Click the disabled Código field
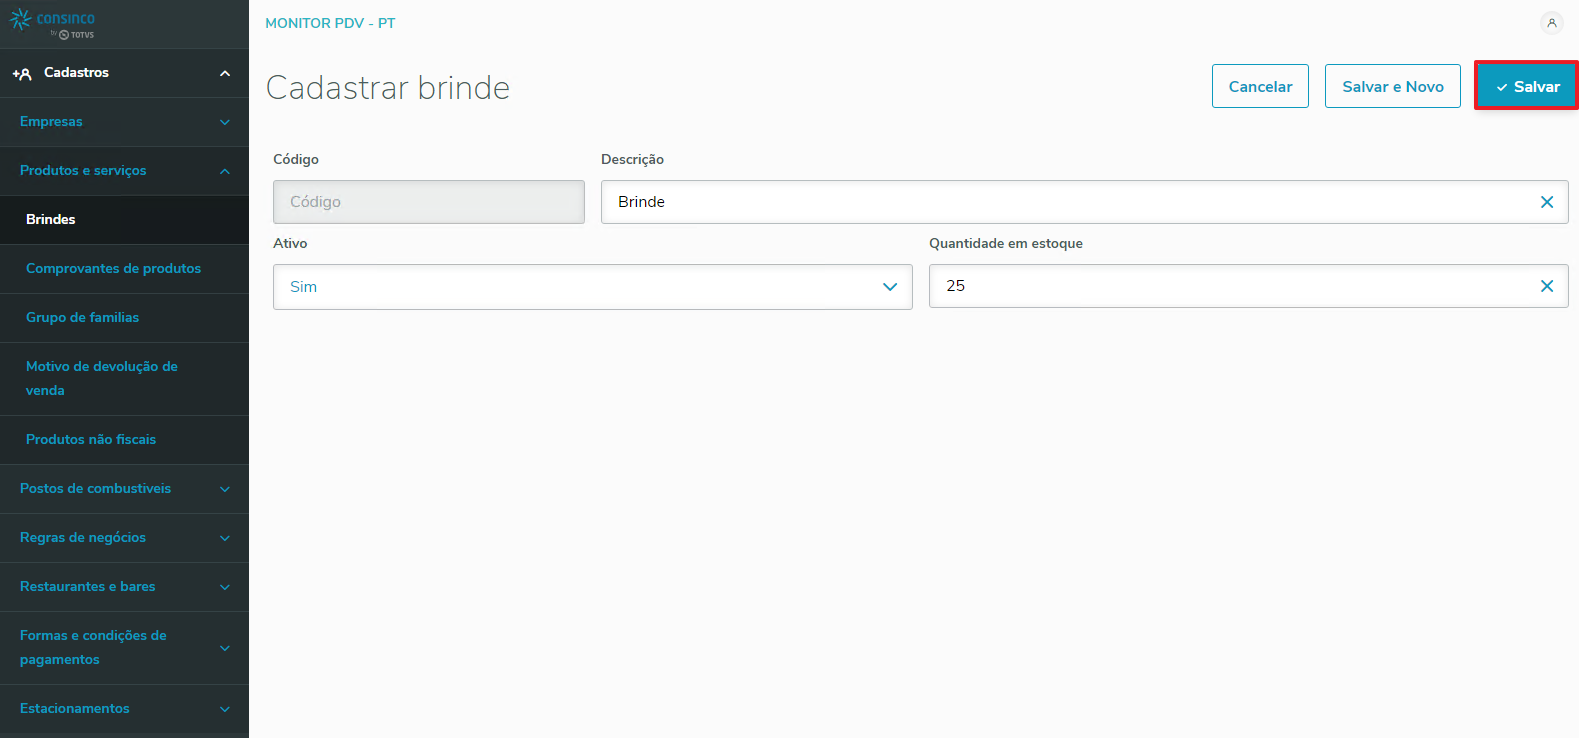 click(429, 202)
